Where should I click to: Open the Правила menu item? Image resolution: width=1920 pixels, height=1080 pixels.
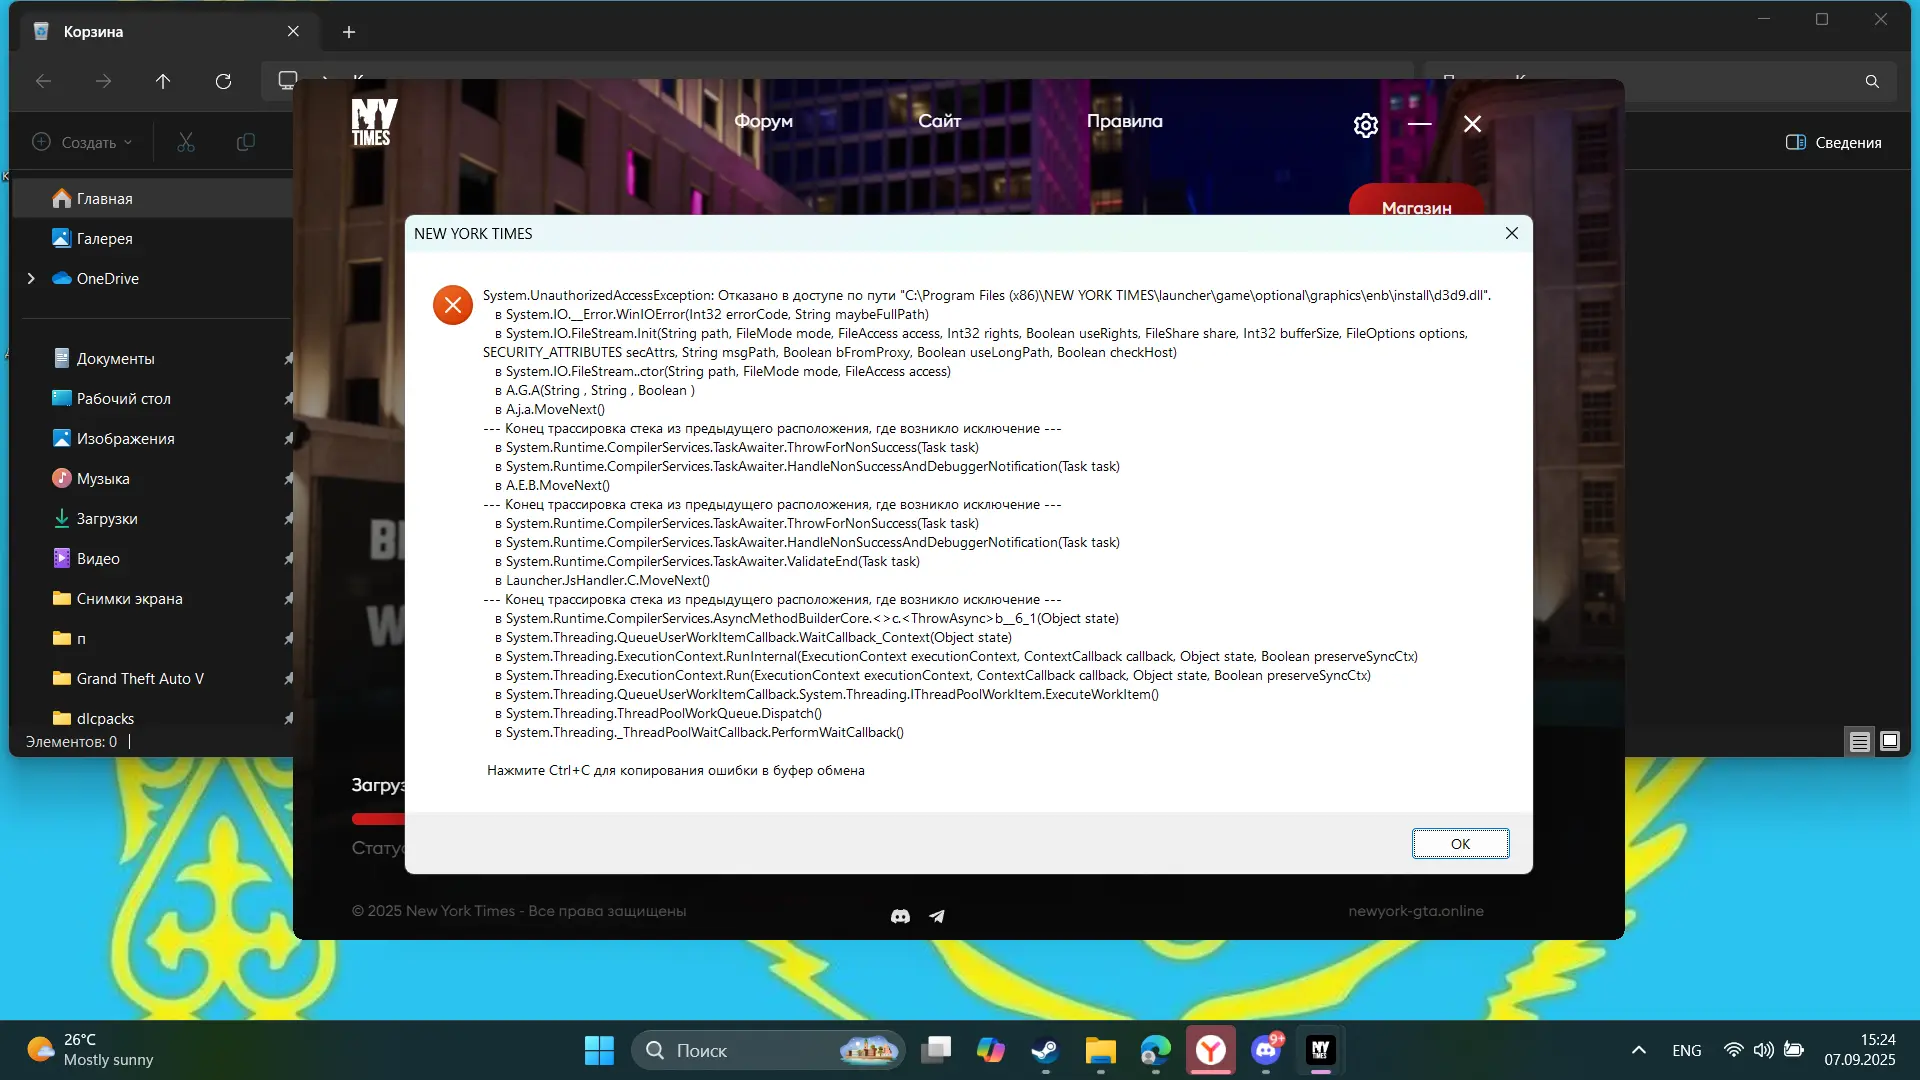pos(1124,121)
